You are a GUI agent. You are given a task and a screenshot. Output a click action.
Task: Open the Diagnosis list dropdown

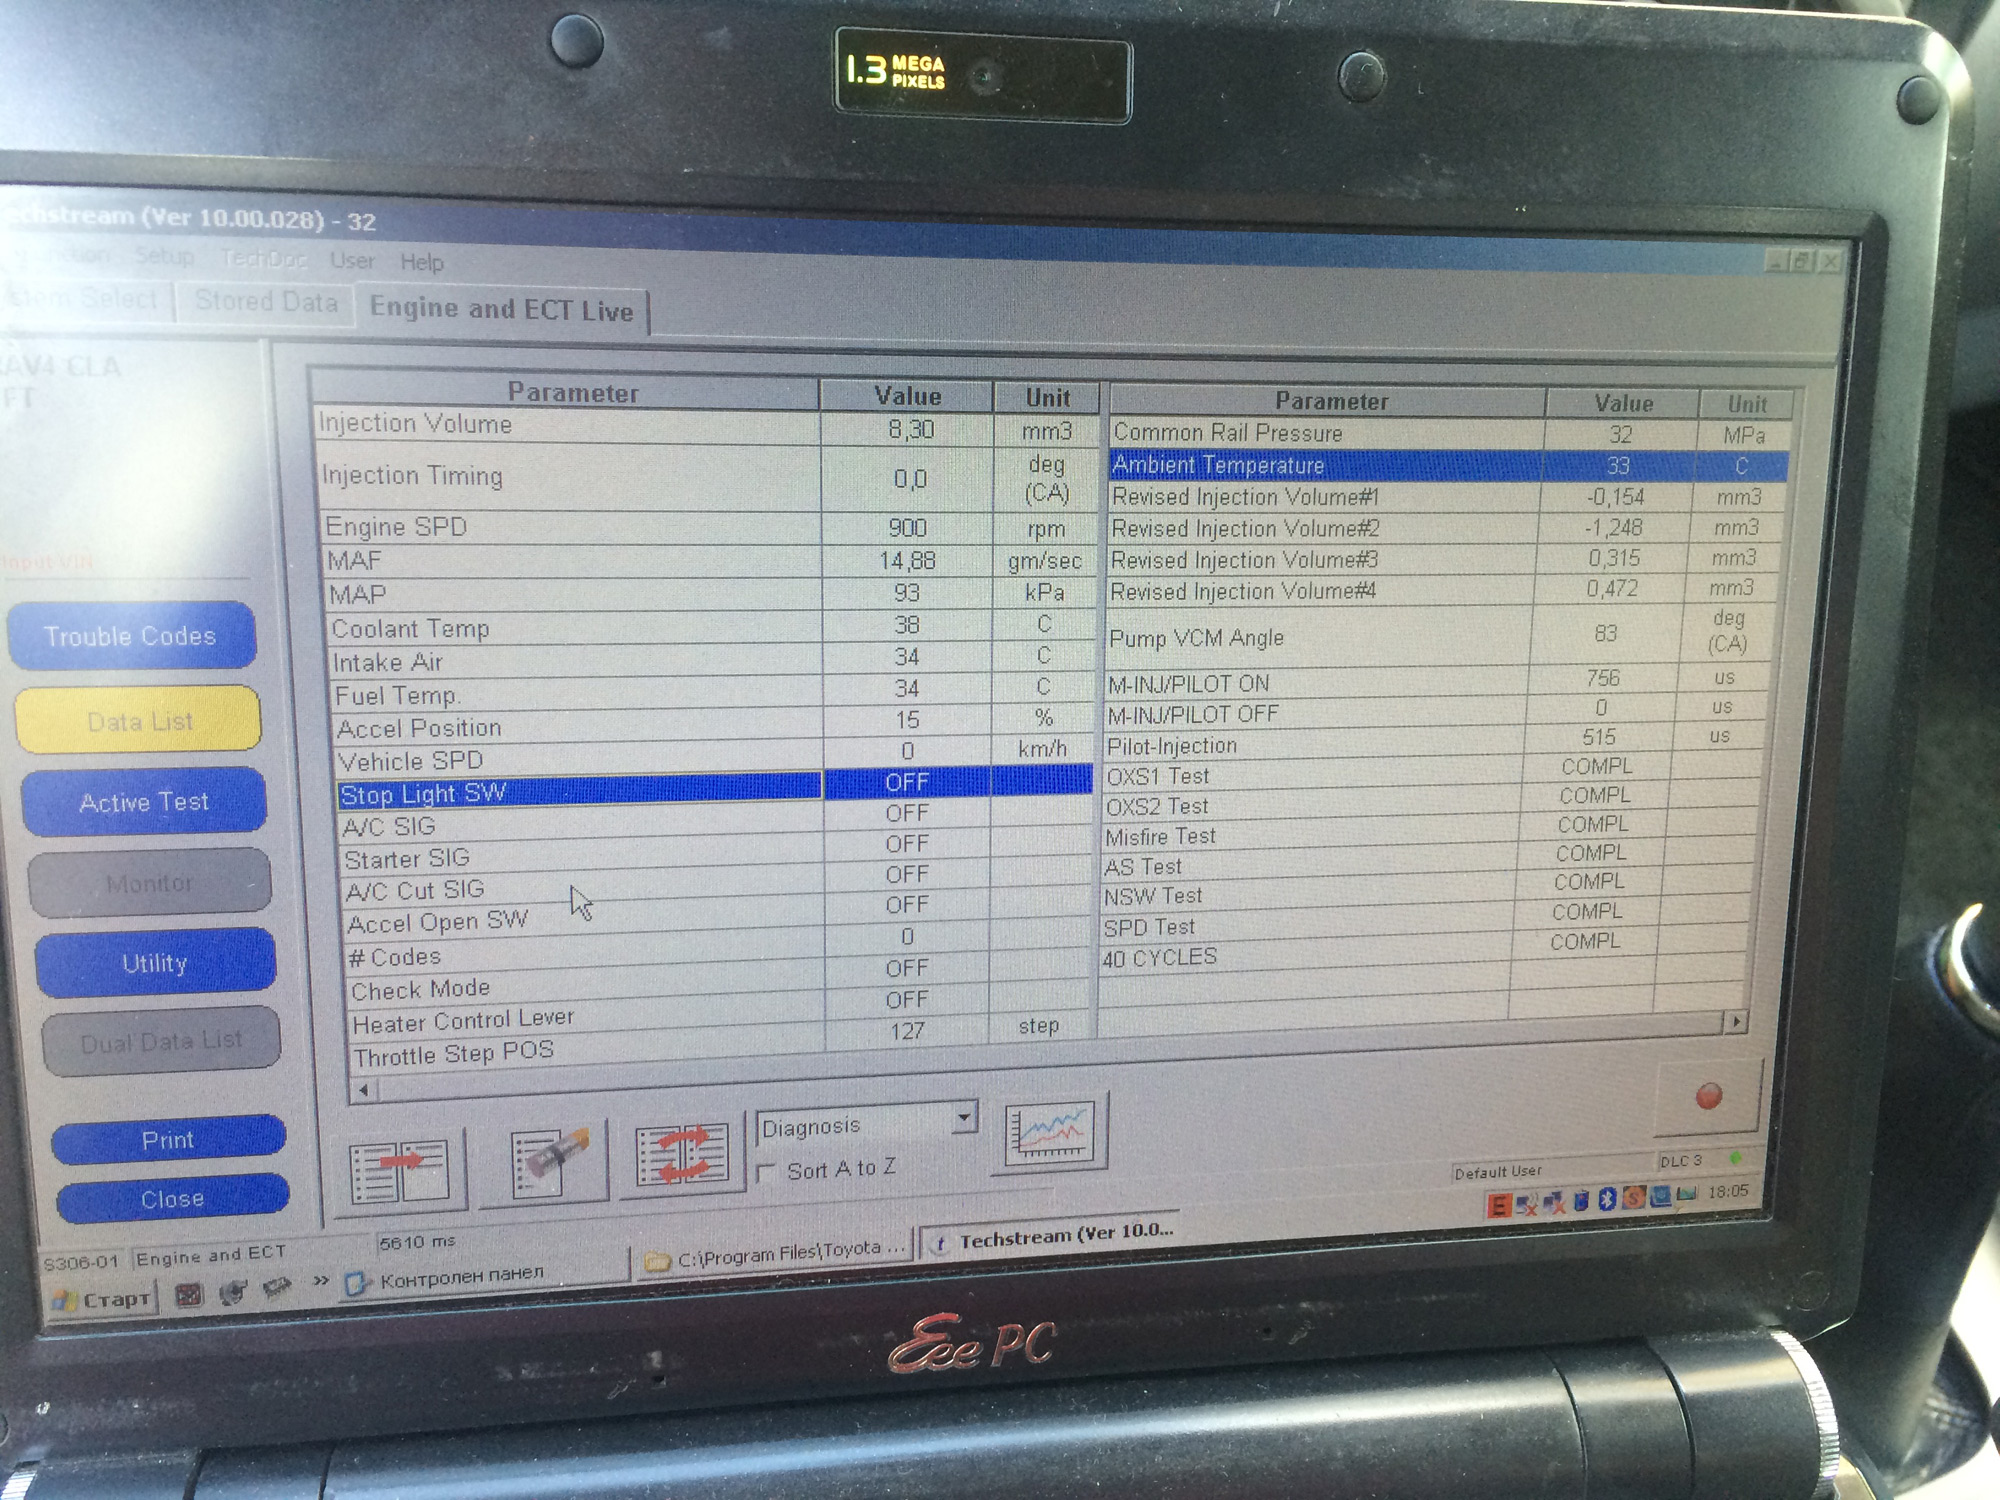pos(964,1118)
